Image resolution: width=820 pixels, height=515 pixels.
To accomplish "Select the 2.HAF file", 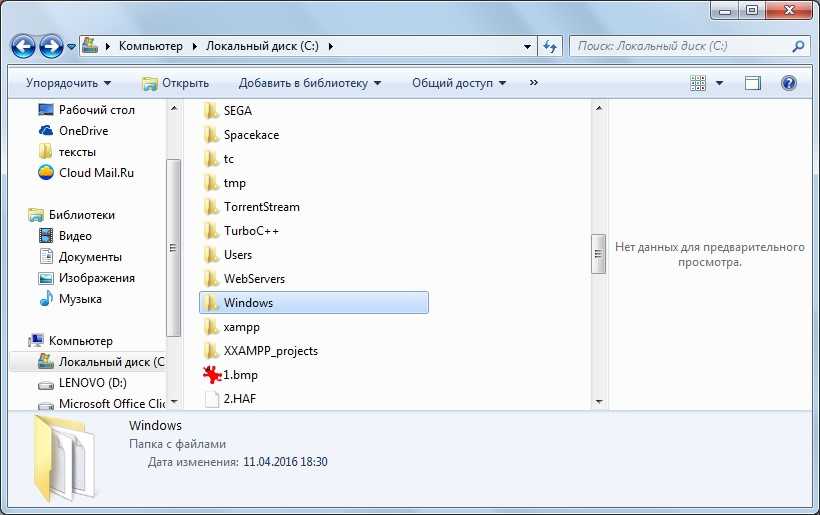I will tap(230, 399).
